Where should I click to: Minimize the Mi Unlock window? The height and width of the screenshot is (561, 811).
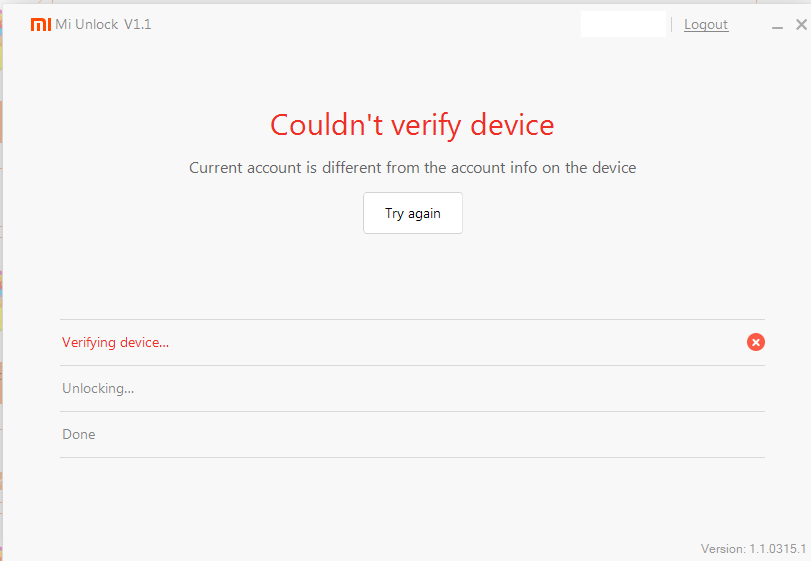(x=777, y=26)
